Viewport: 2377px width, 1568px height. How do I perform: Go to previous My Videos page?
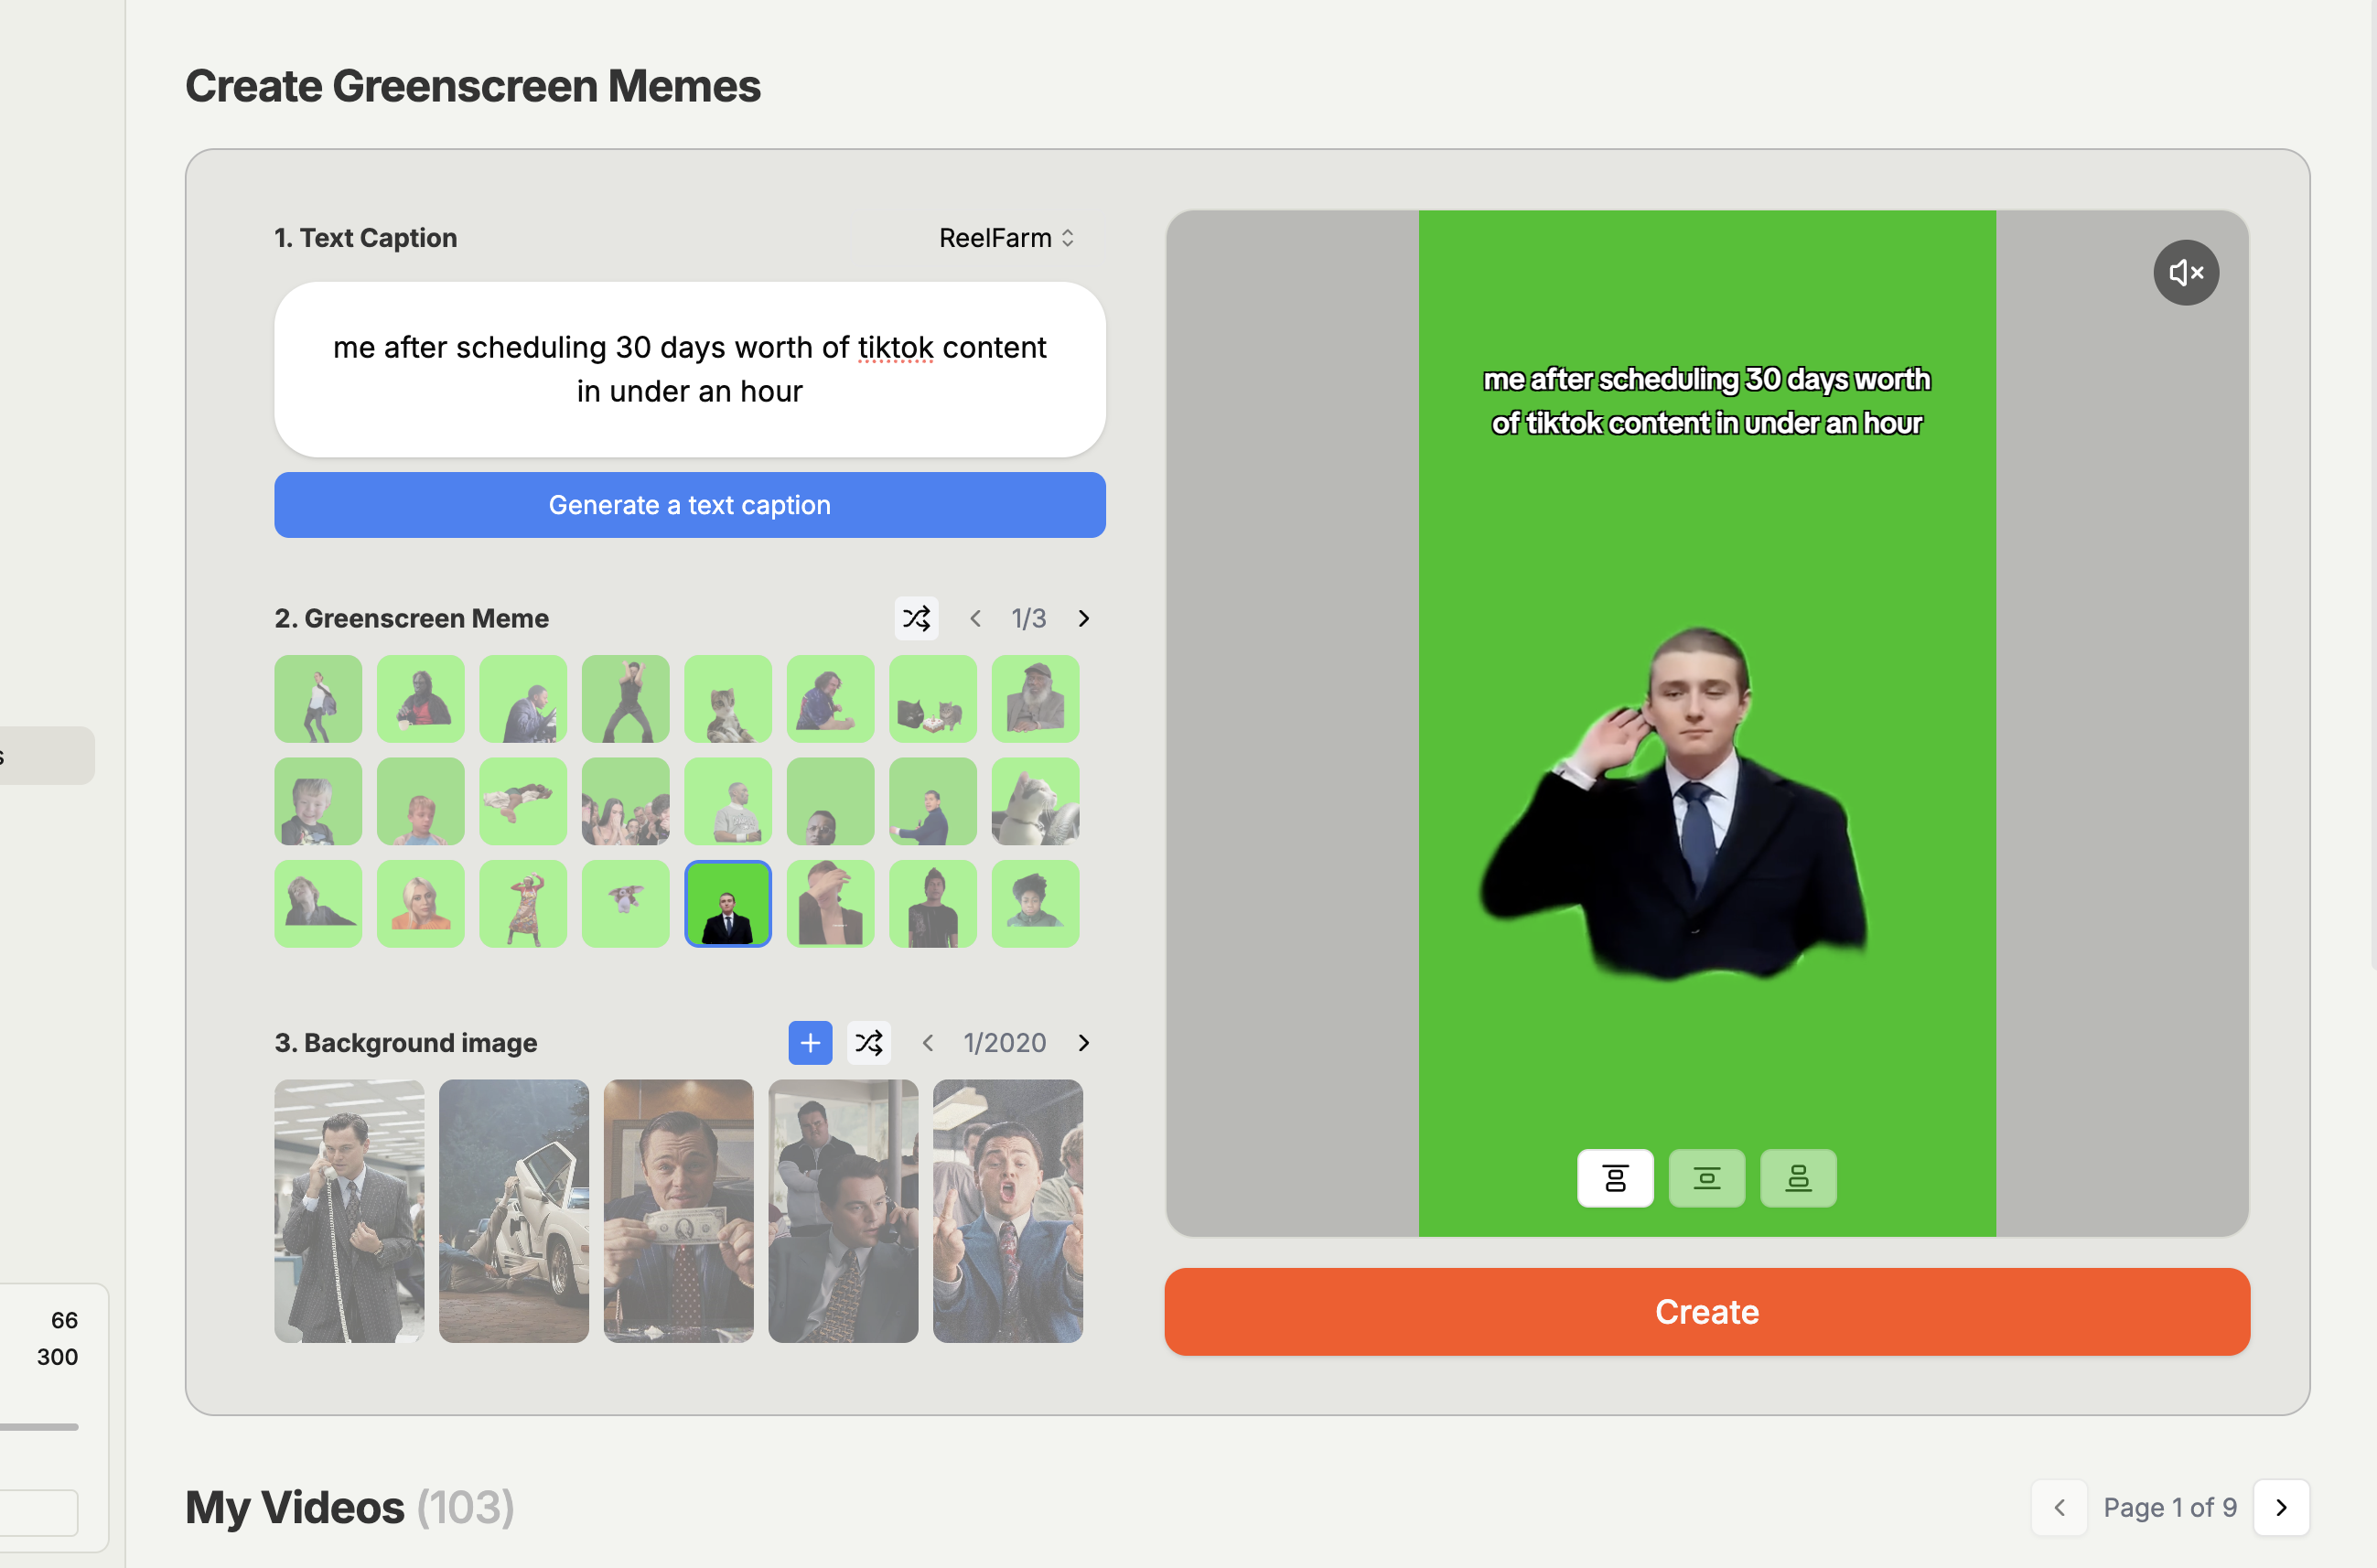click(2059, 1507)
